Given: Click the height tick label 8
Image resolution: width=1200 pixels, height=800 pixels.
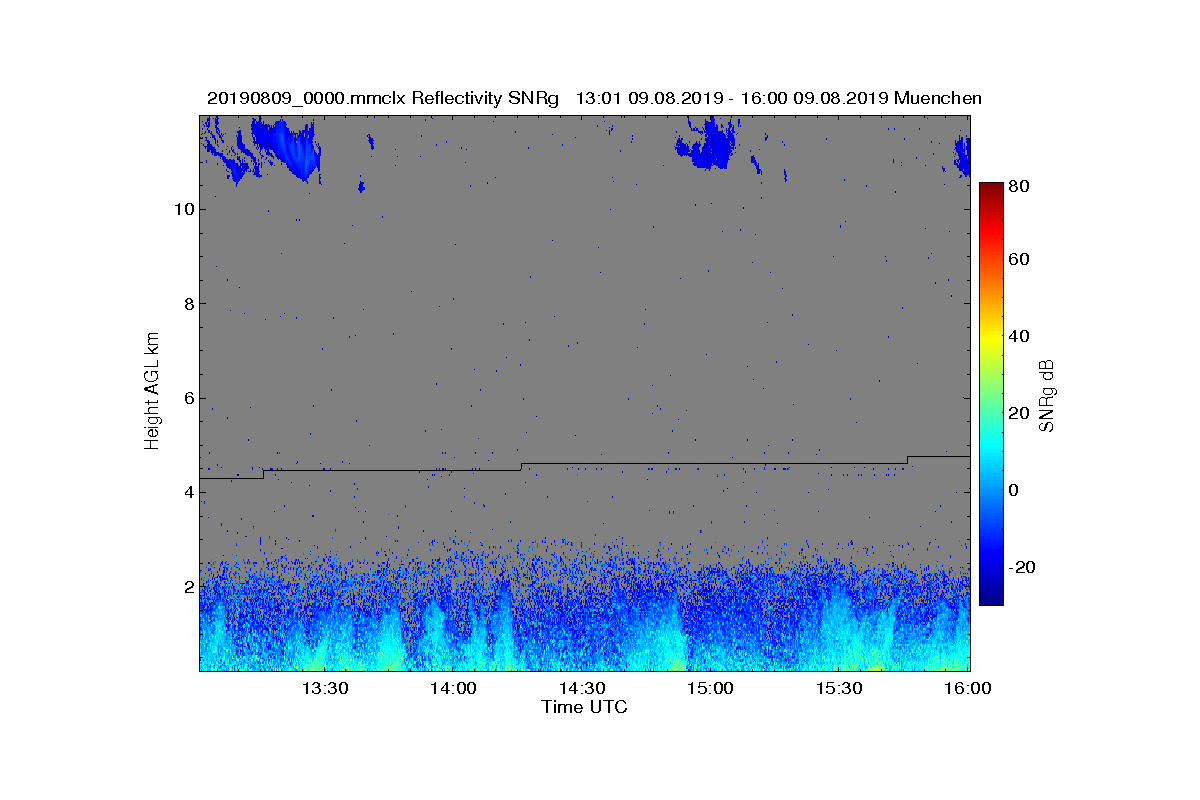Looking at the screenshot, I should [x=187, y=304].
